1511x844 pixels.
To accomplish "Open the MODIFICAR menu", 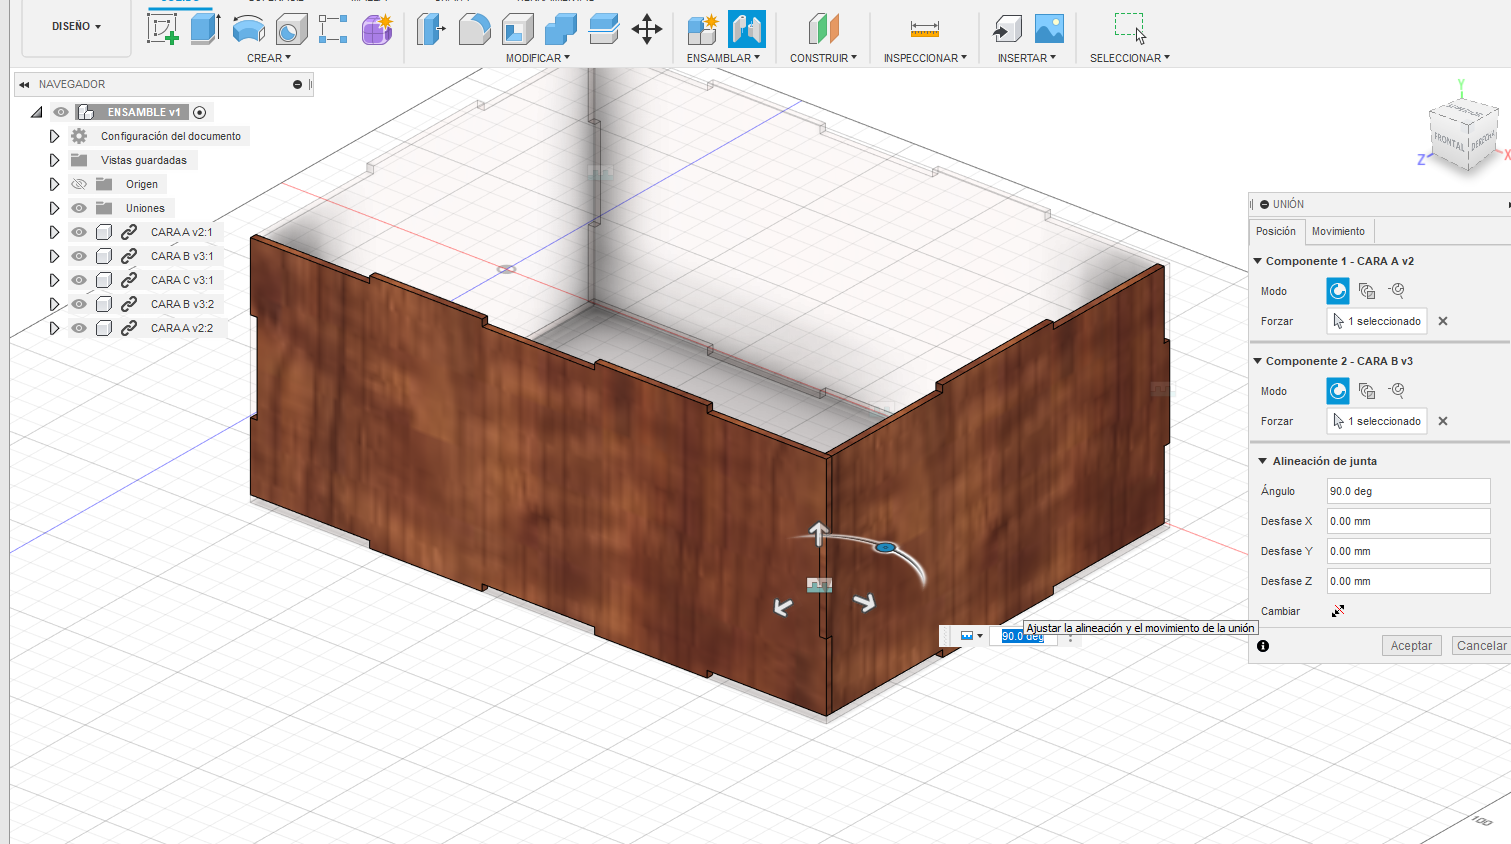I will coord(538,58).
